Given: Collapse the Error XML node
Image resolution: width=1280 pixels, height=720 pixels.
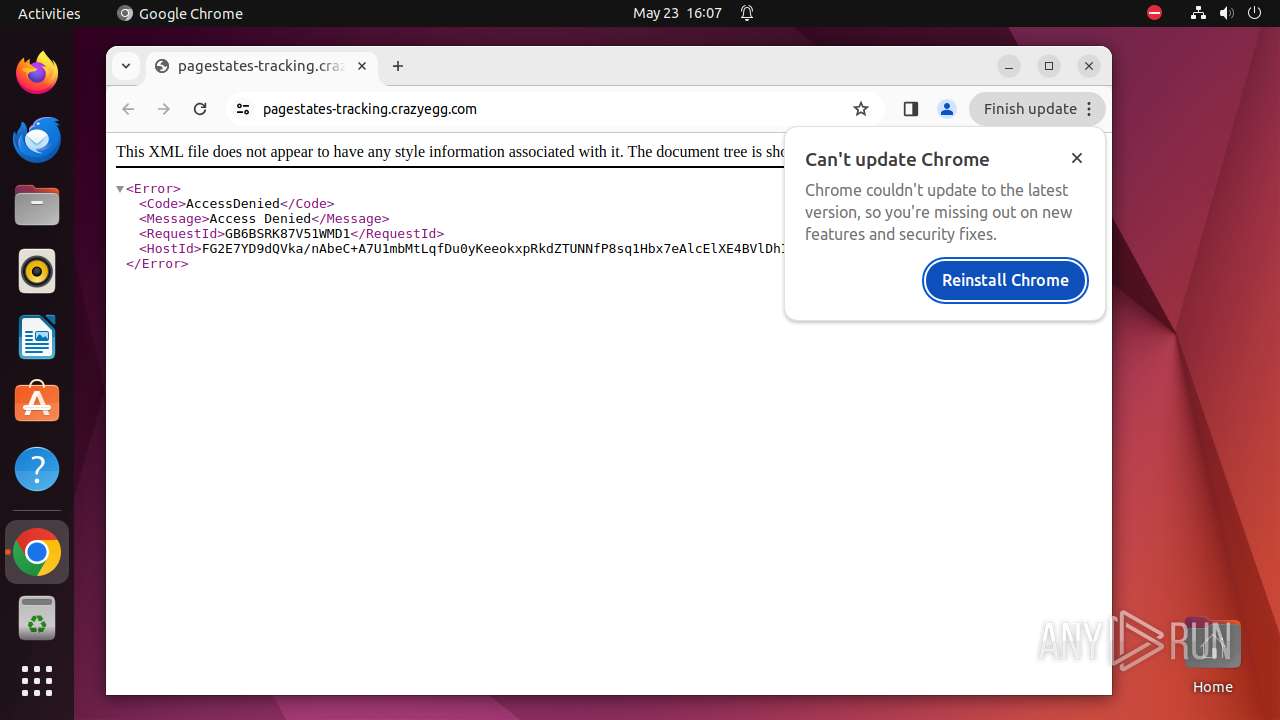Looking at the screenshot, I should 120,189.
